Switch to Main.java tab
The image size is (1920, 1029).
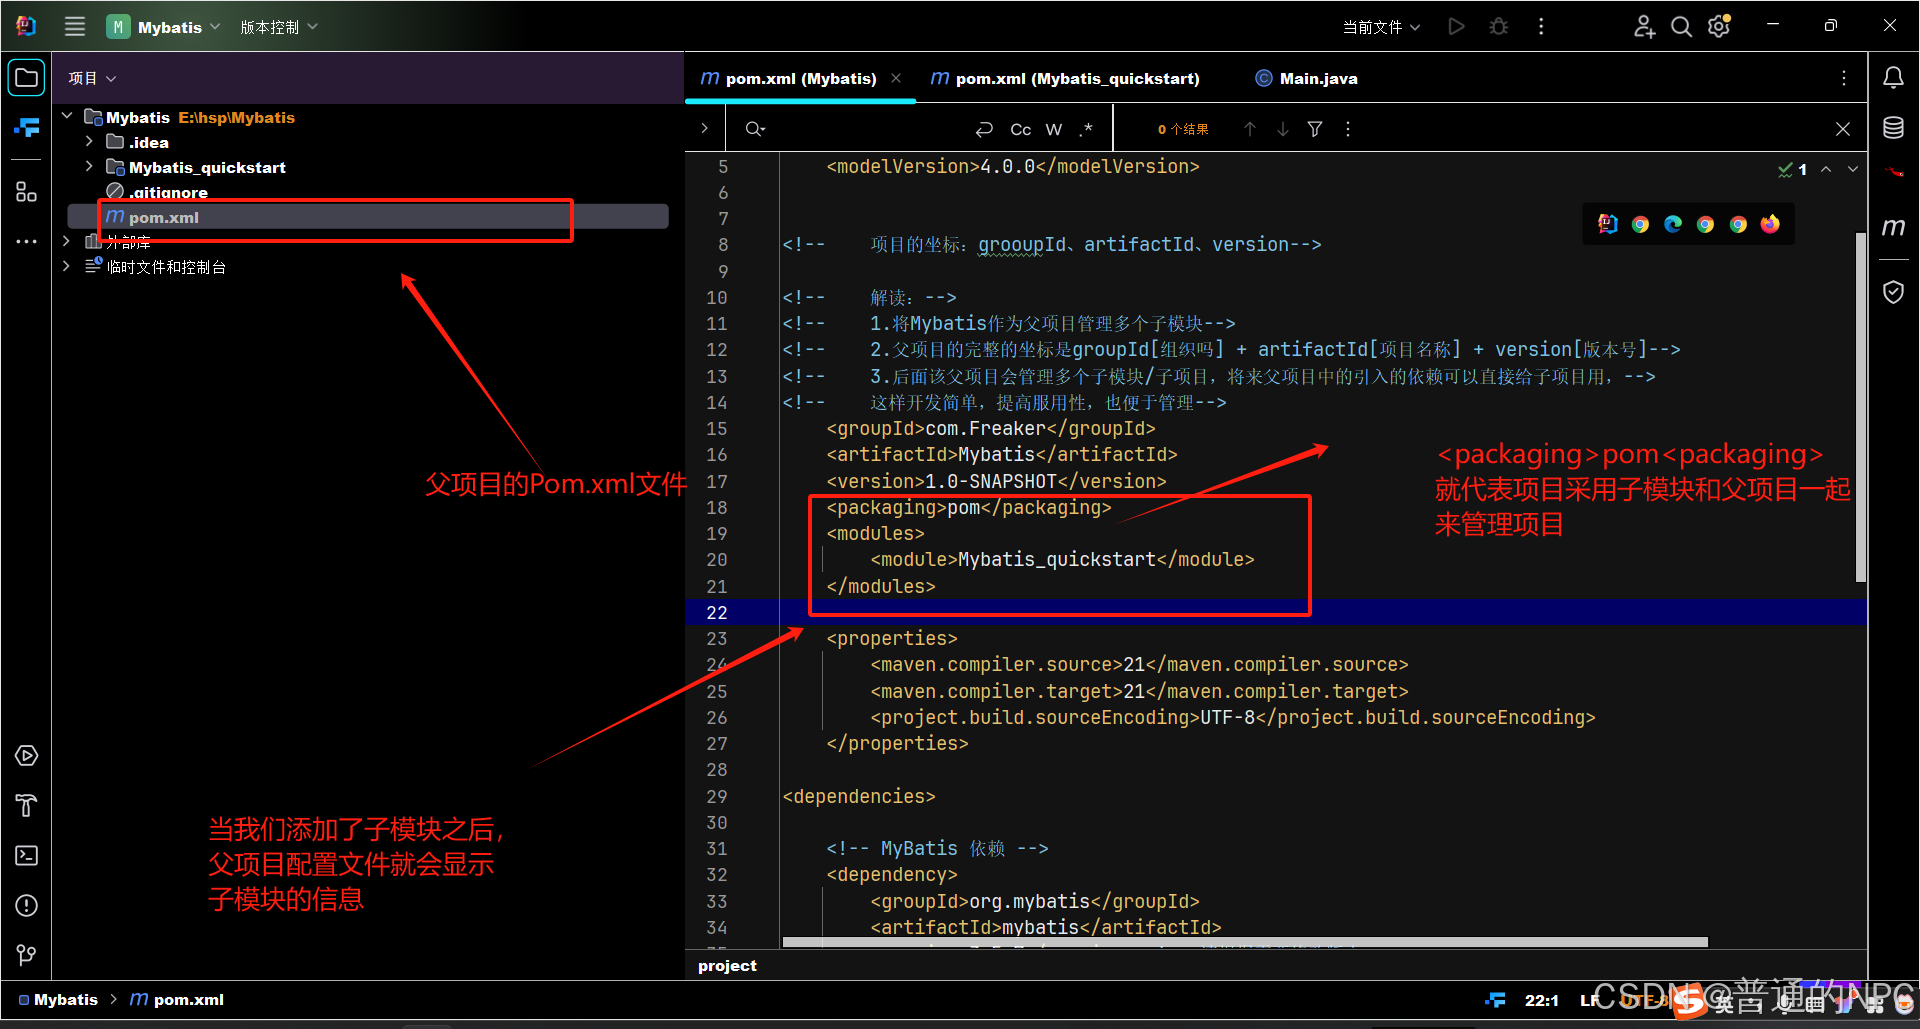pos(1307,78)
